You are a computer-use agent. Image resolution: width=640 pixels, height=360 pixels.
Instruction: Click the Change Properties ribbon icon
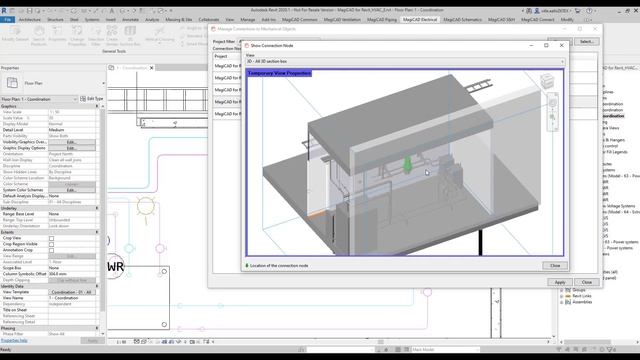(77, 31)
